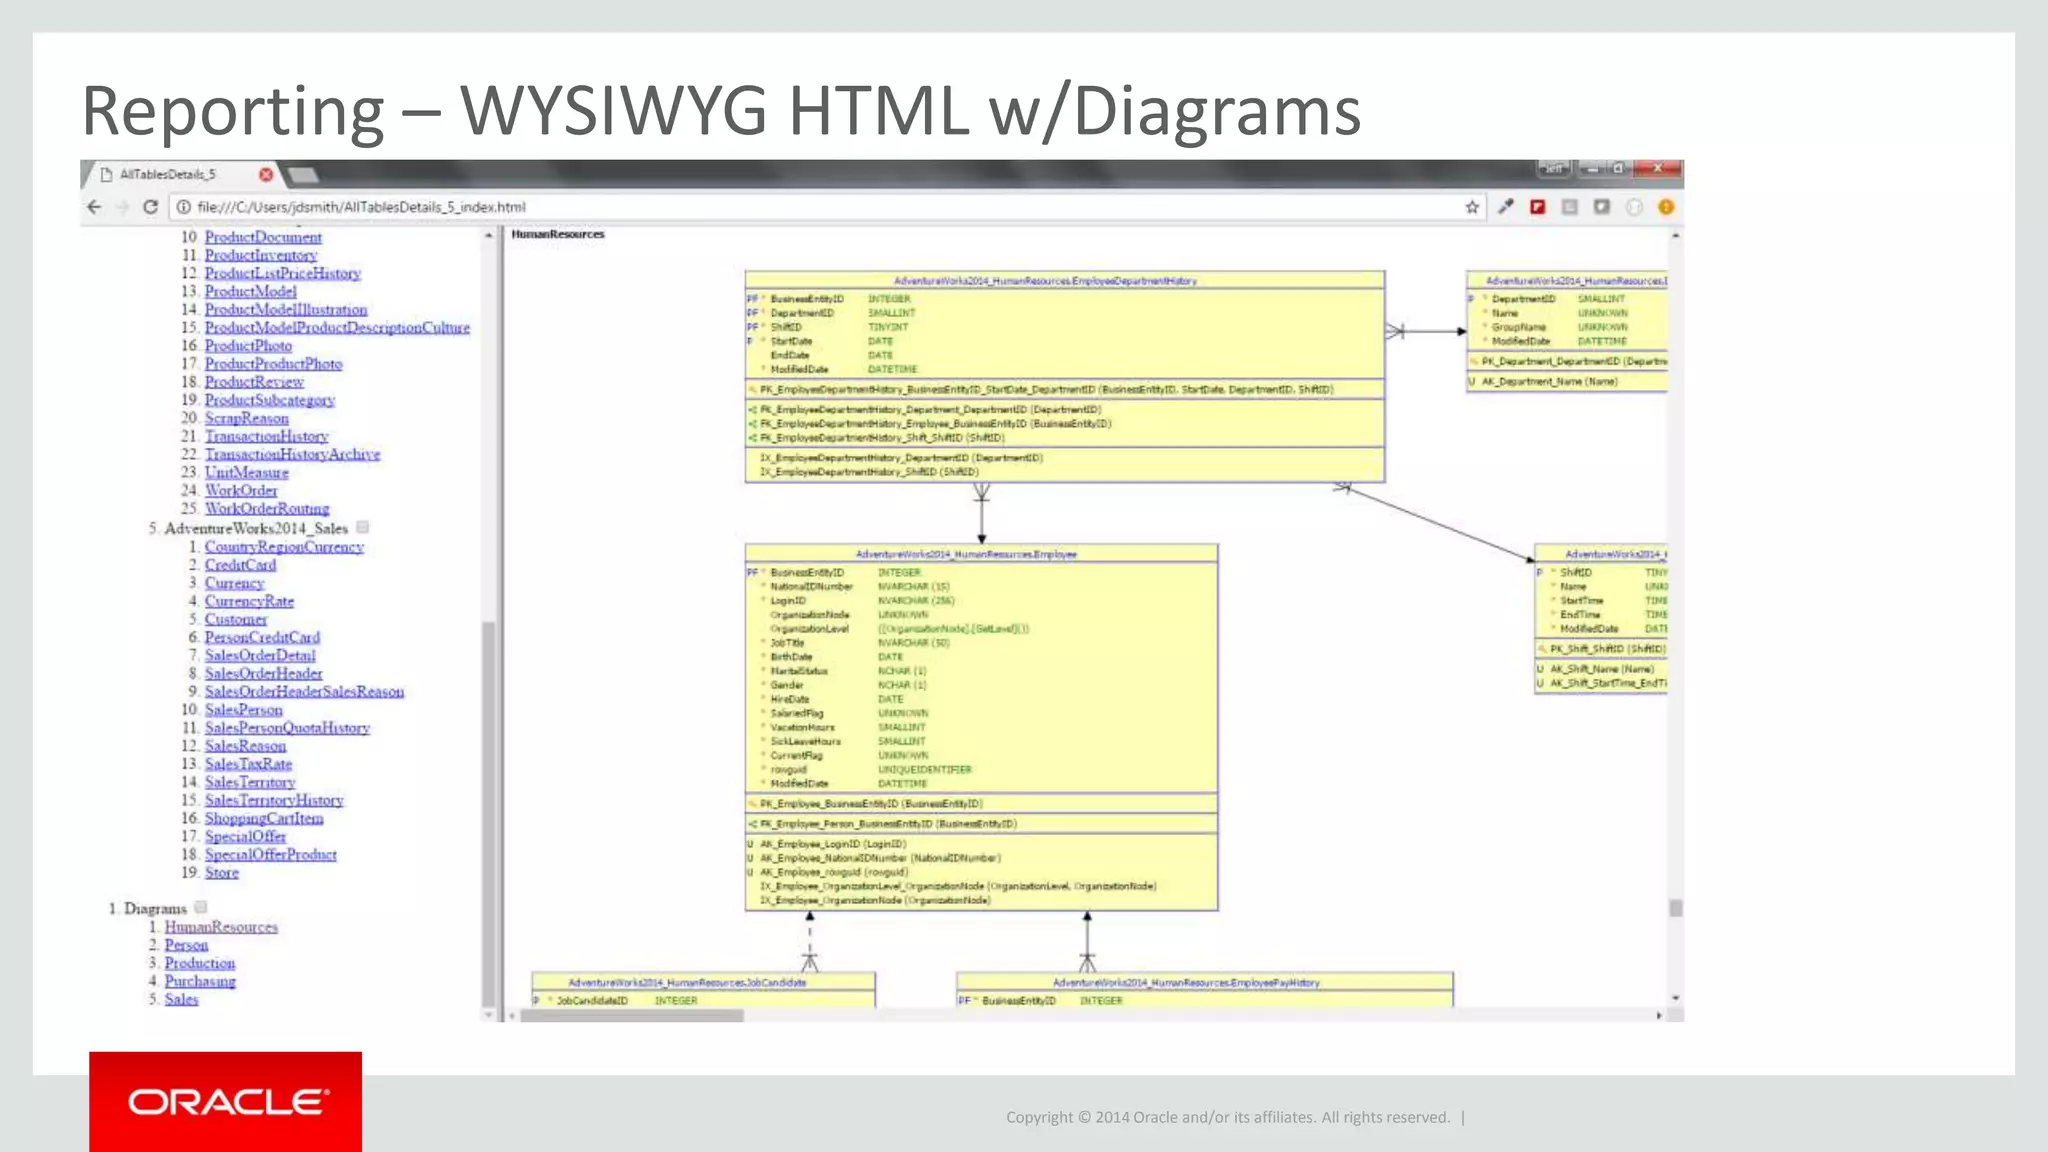
Task: Open the ProductModel table link
Action: point(251,291)
